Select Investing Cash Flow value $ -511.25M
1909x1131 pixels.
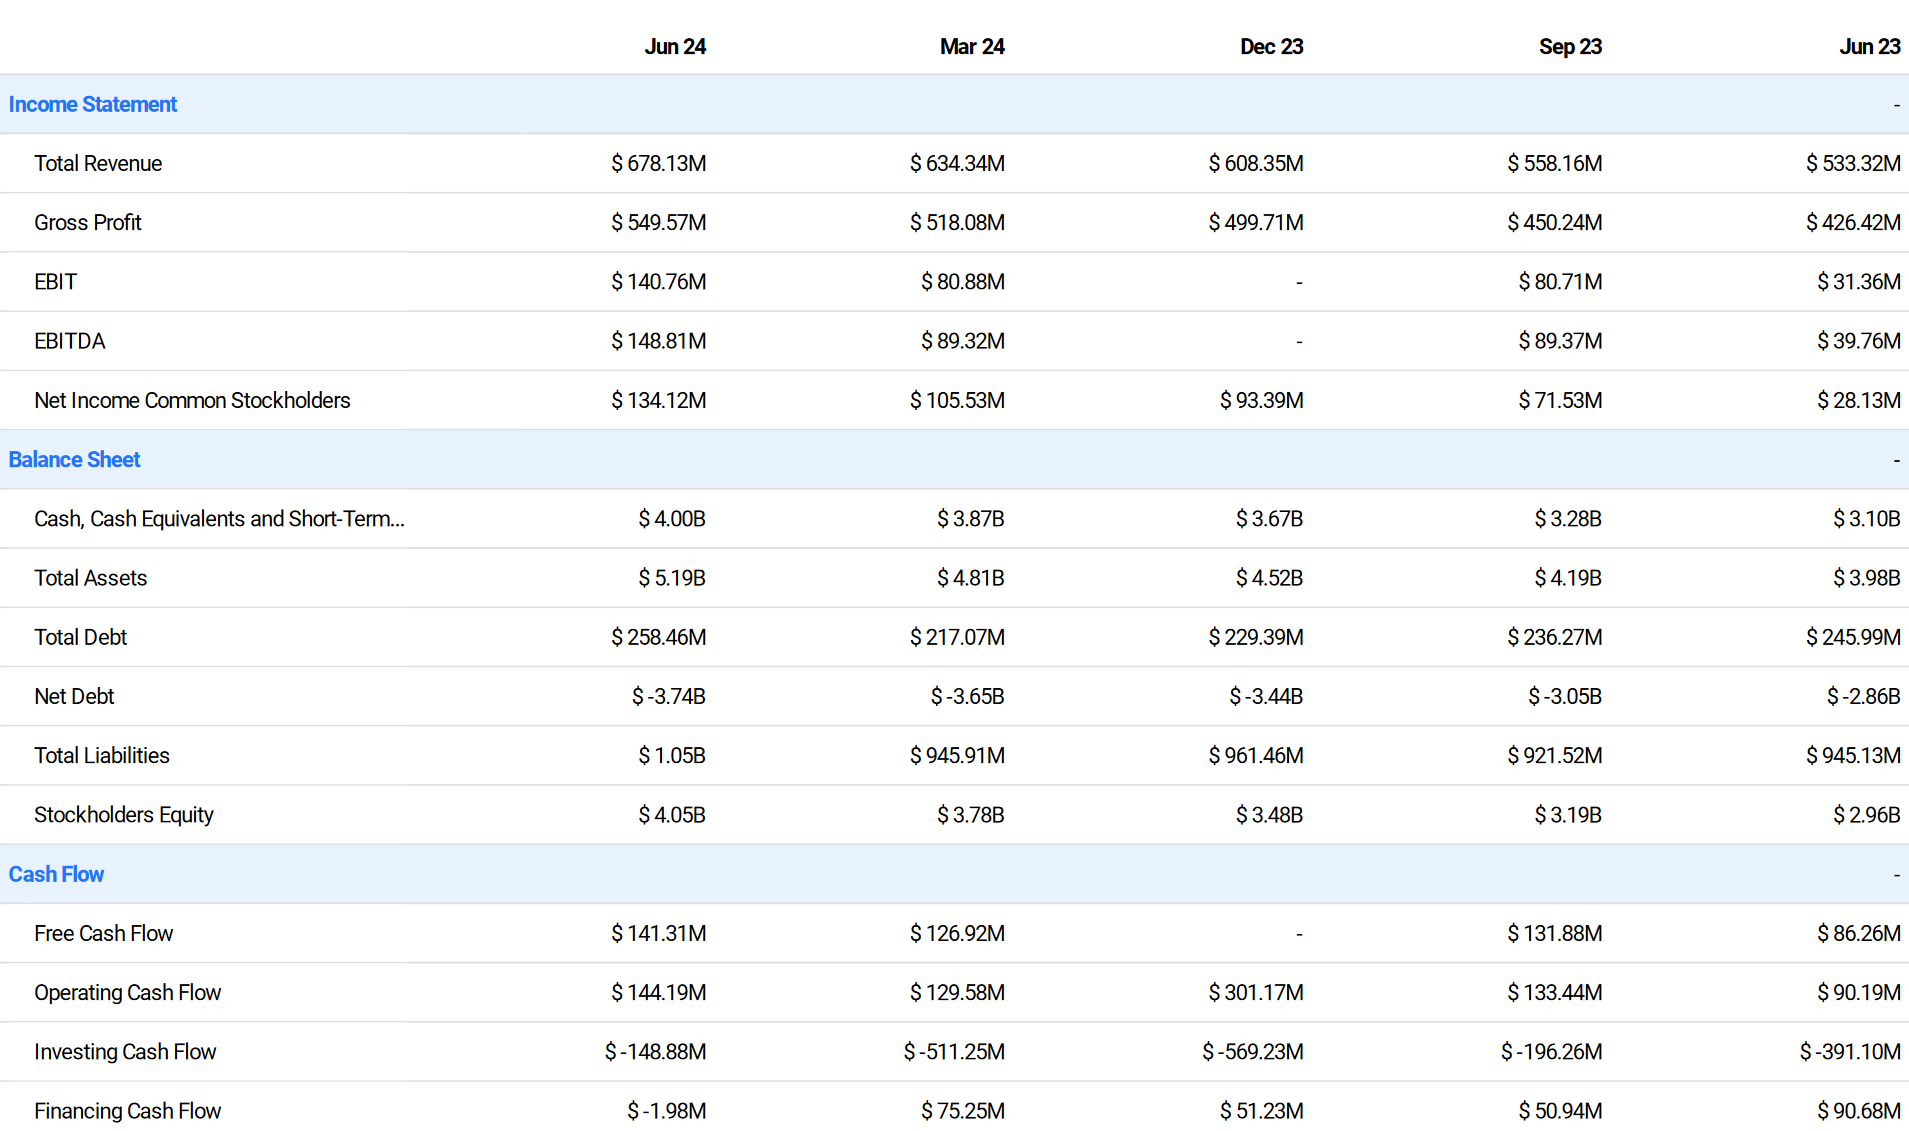pos(954,1051)
